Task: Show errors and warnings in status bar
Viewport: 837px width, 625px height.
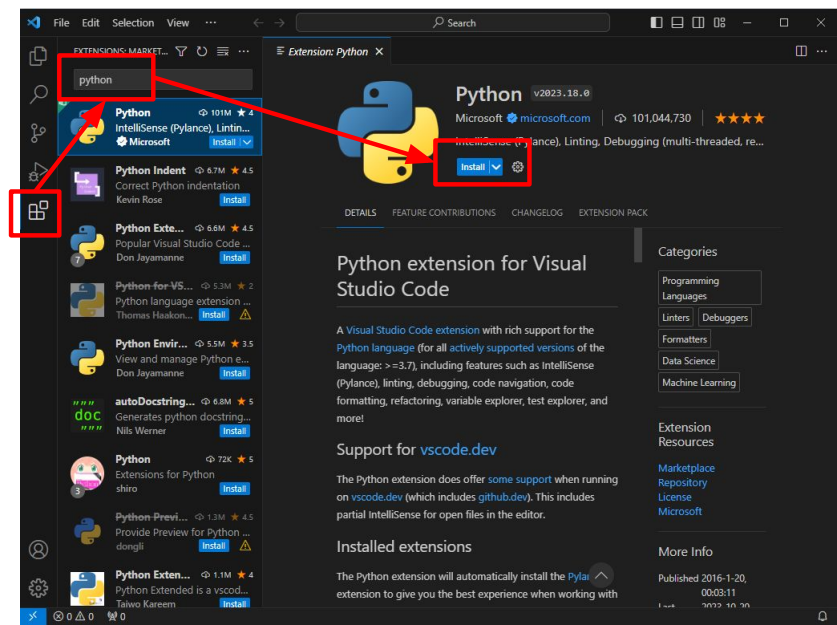Action: point(73,616)
